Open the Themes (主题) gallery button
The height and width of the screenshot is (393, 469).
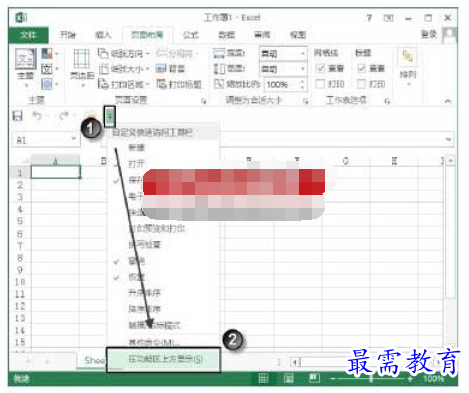coord(26,68)
